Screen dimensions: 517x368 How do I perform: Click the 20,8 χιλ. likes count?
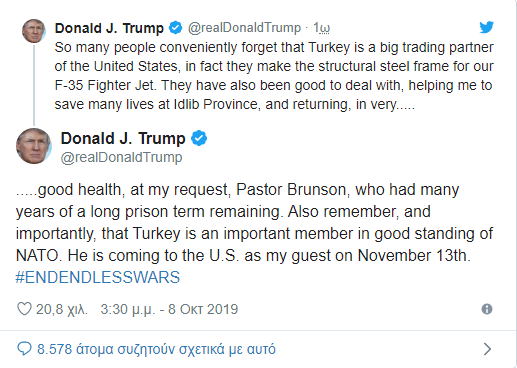(x=62, y=309)
